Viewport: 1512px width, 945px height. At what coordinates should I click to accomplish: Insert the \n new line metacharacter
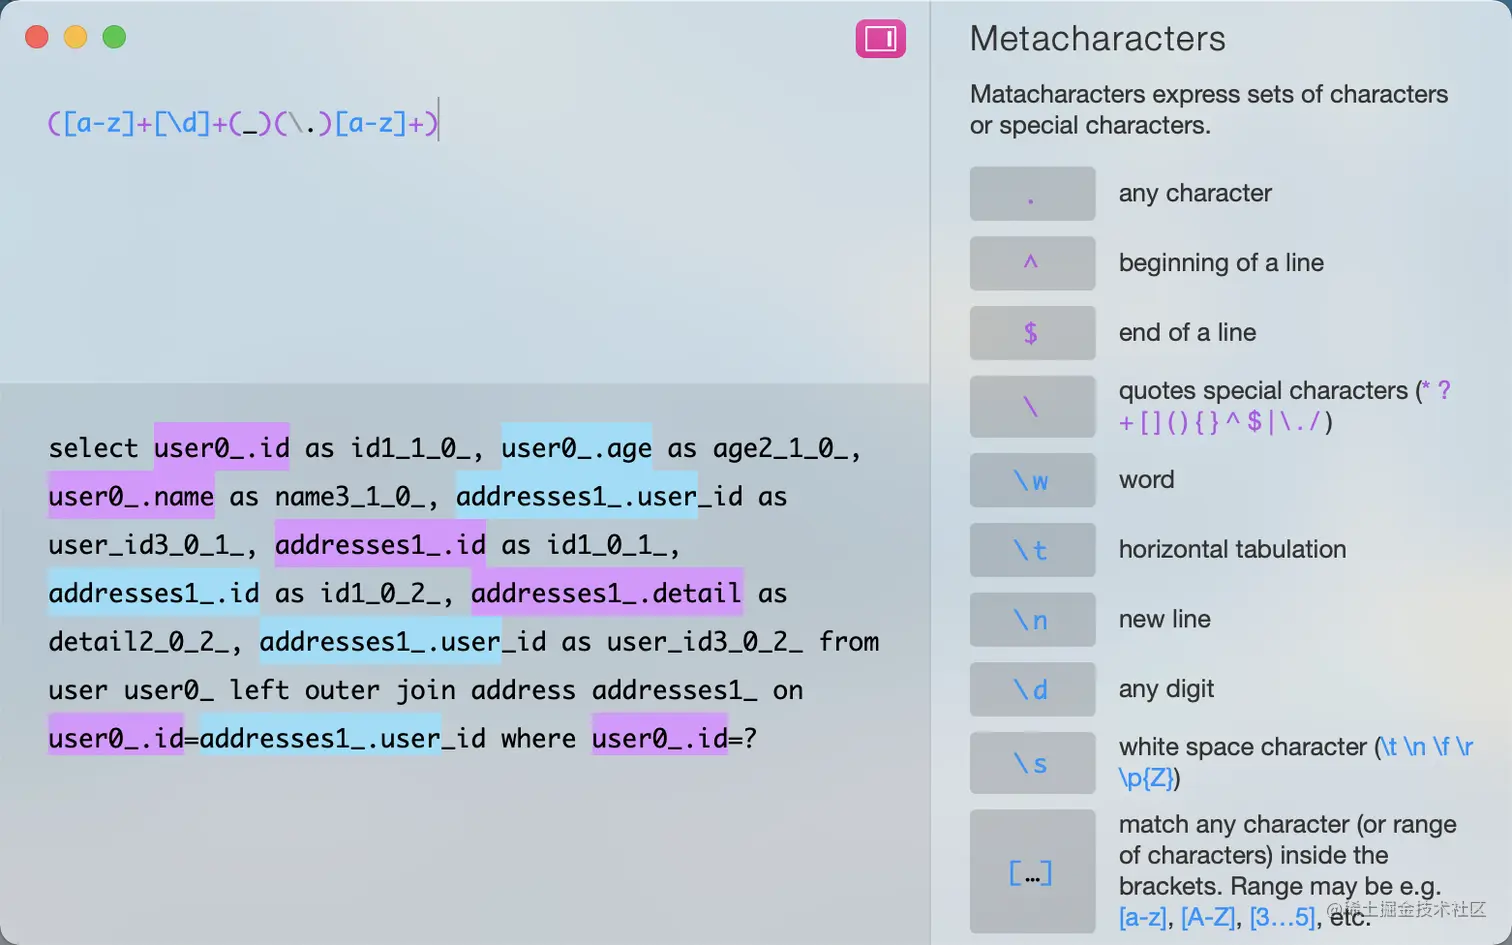tap(1032, 620)
